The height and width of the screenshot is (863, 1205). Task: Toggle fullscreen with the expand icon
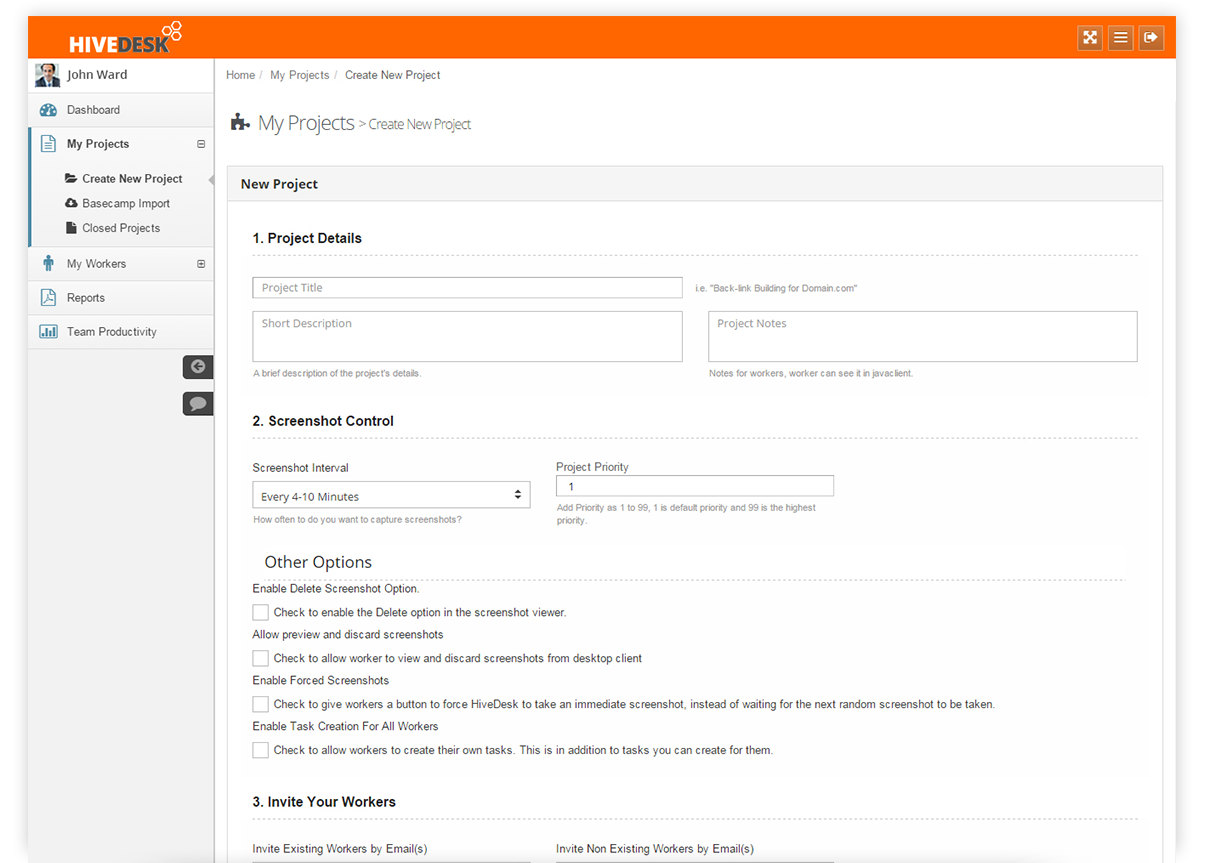1090,38
